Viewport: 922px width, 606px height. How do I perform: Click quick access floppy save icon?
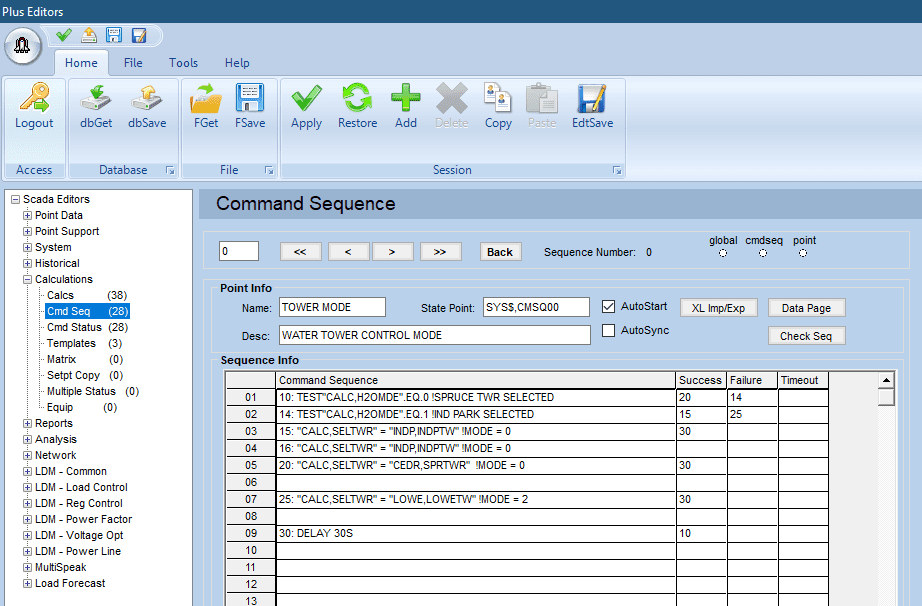(114, 35)
